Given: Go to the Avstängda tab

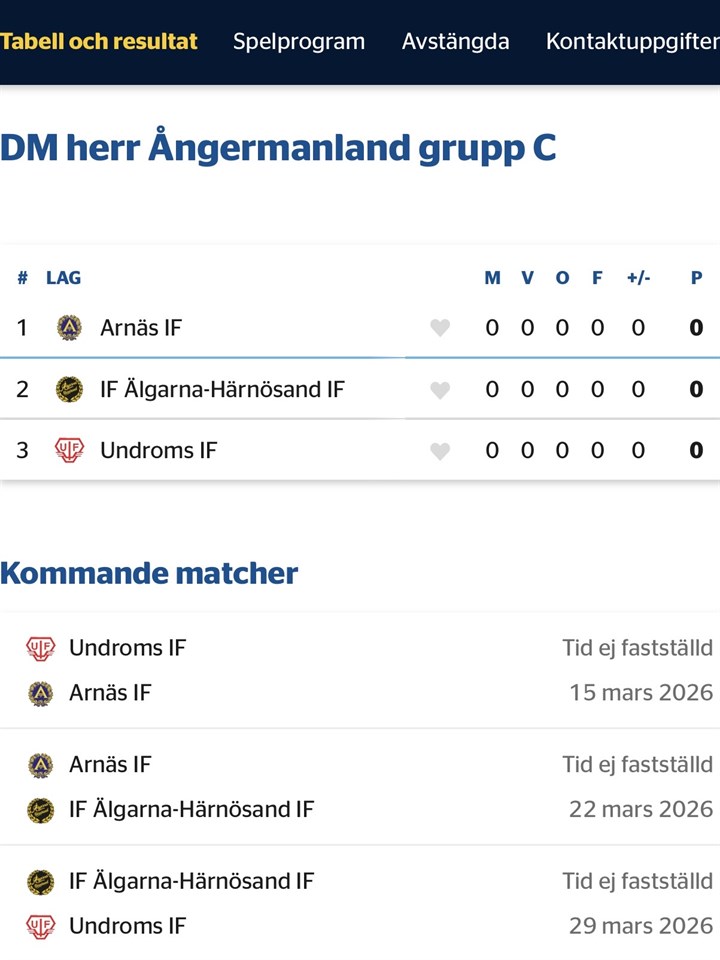Looking at the screenshot, I should (x=455, y=42).
